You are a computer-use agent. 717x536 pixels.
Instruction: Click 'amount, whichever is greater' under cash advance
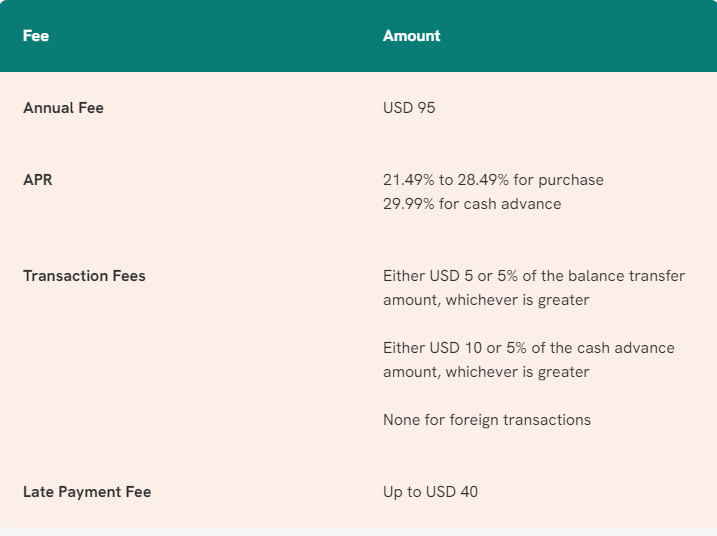pos(486,372)
